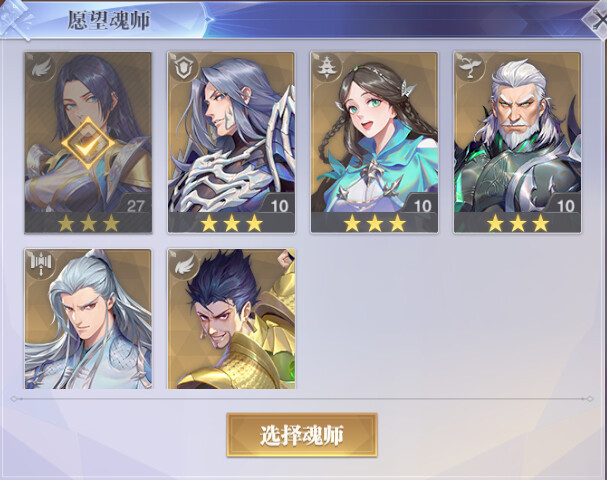This screenshot has height=480, width=607.
Task: Click the three-star rating under the purple-haired man
Action: pyautogui.click(x=231, y=223)
